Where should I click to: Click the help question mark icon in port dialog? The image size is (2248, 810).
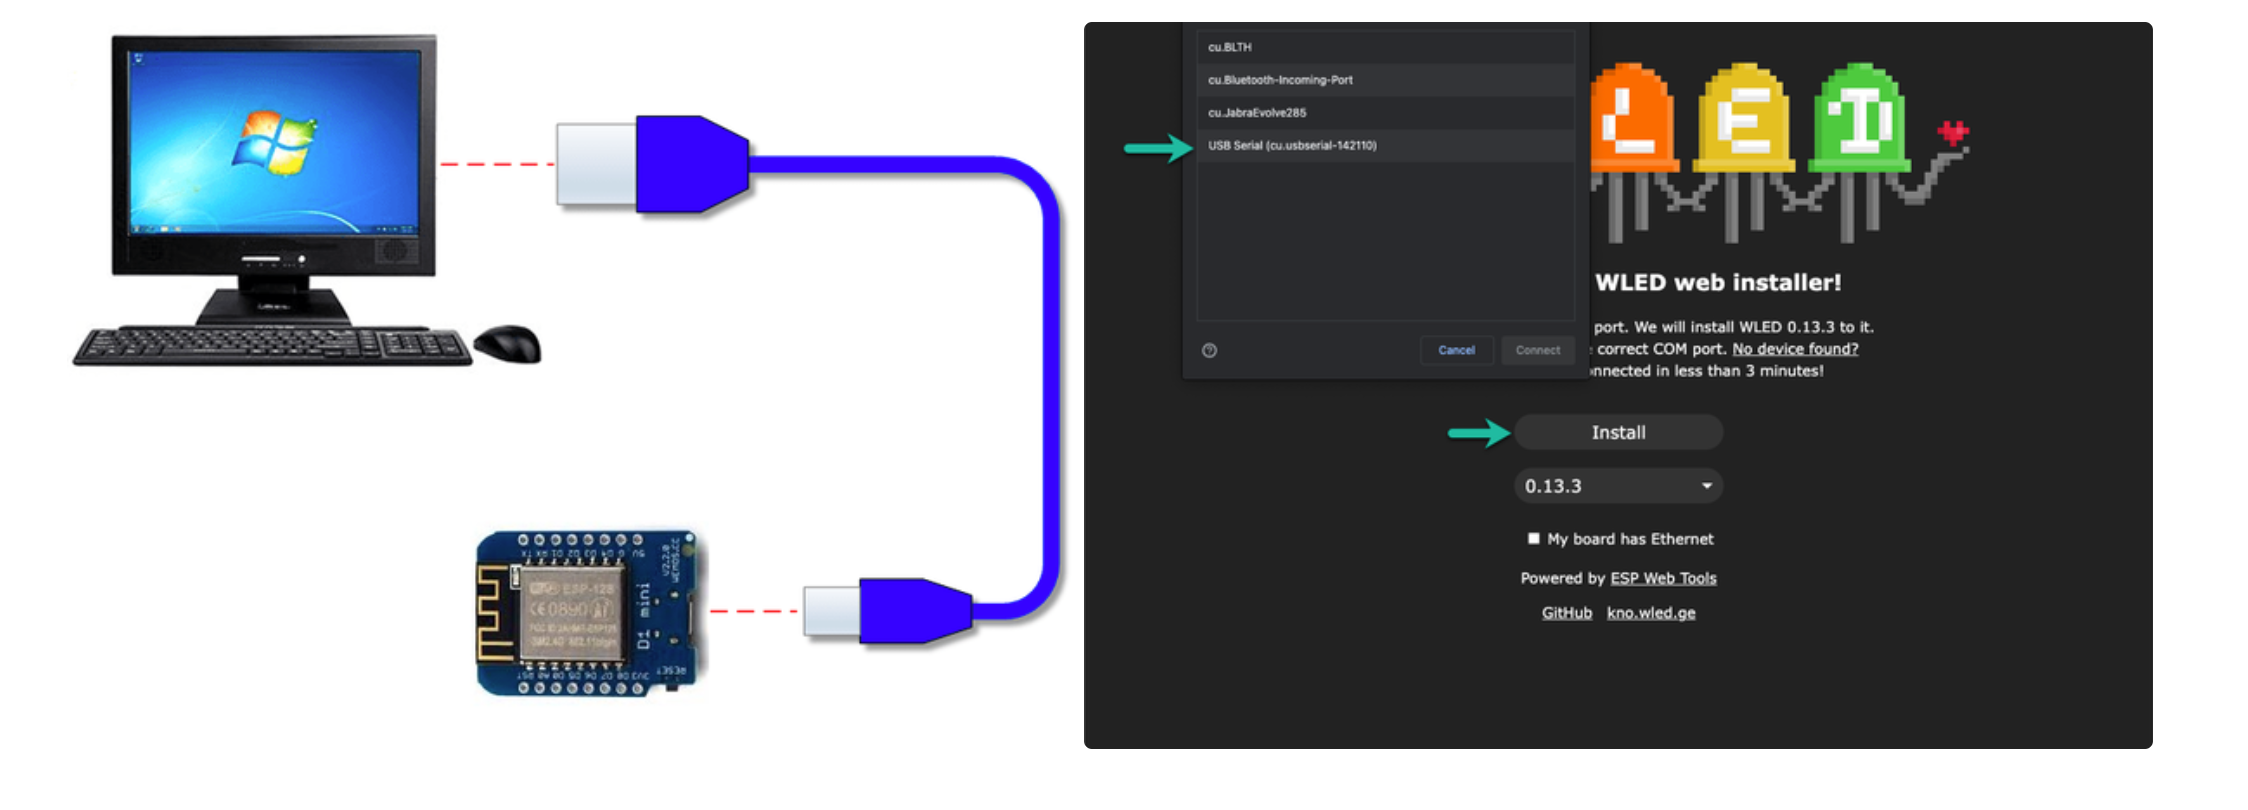1209,350
